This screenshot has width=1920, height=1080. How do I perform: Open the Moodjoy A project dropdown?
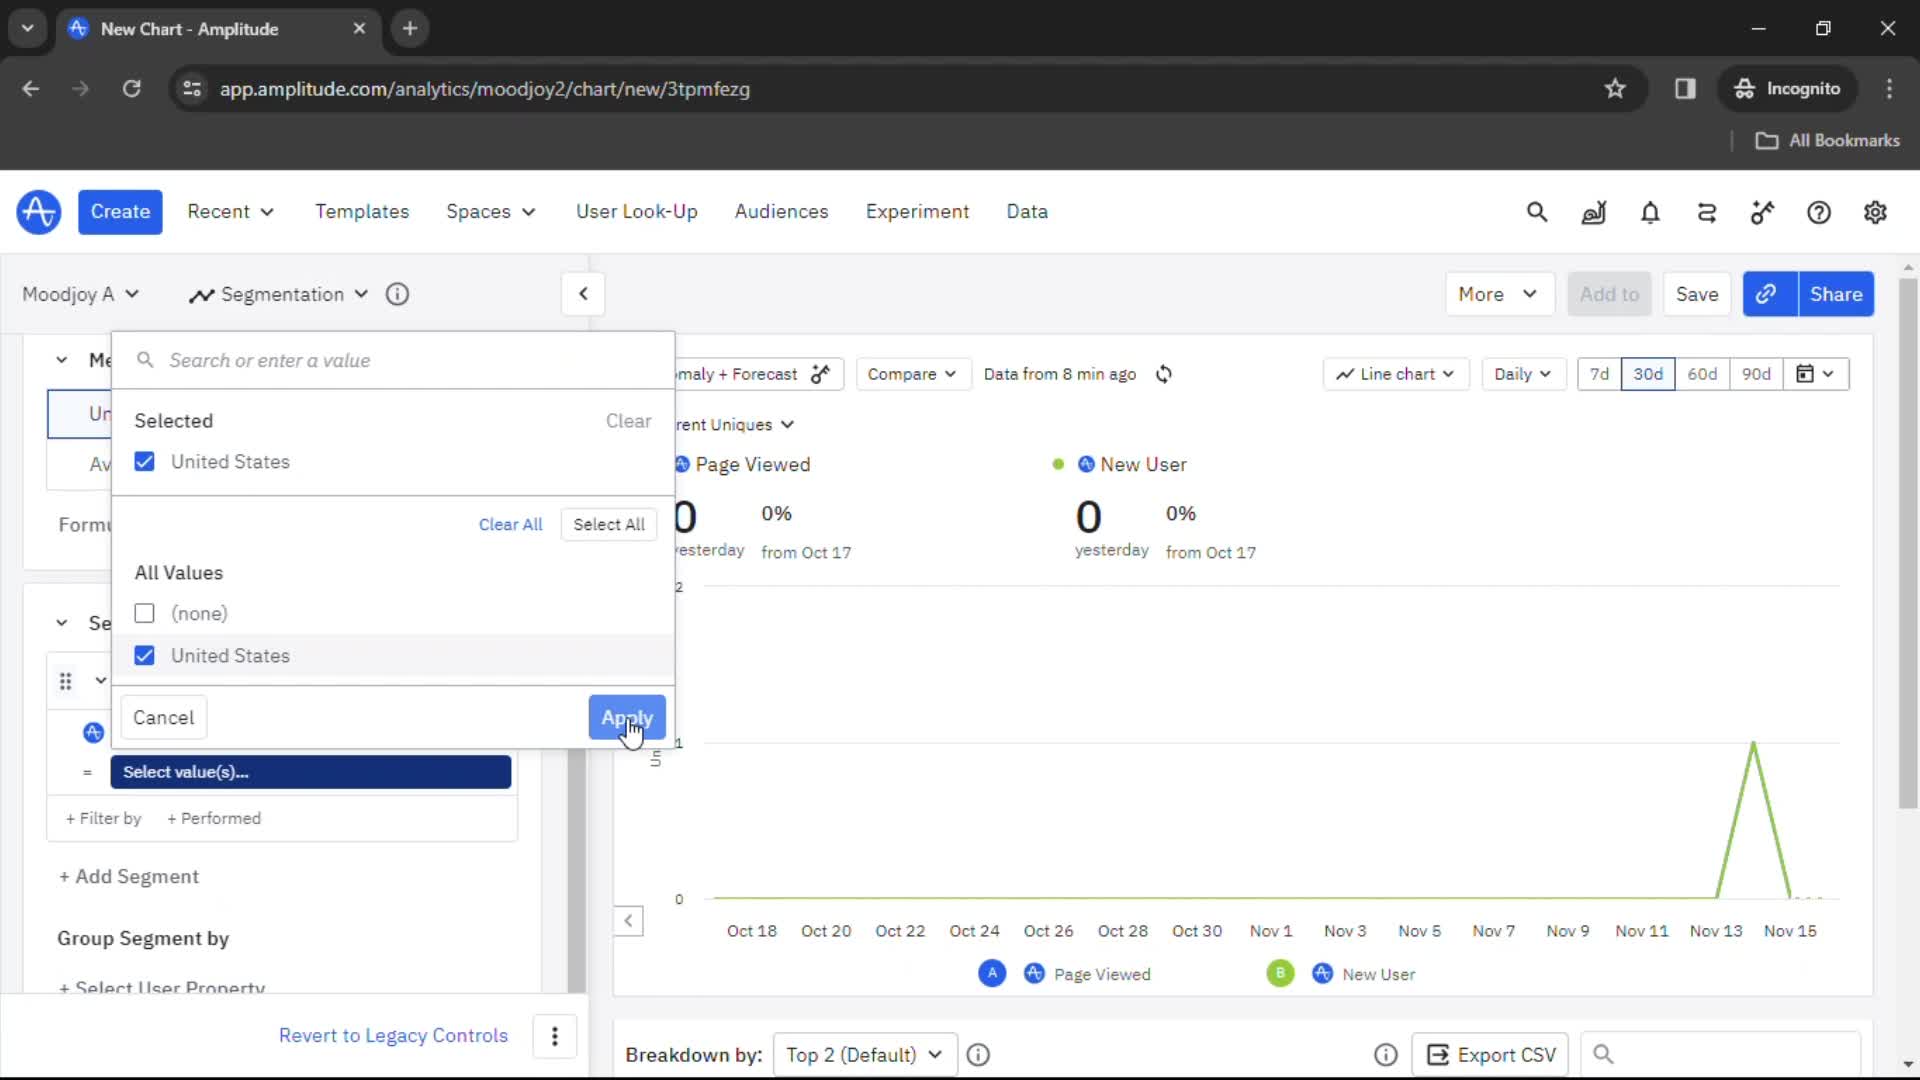[81, 294]
